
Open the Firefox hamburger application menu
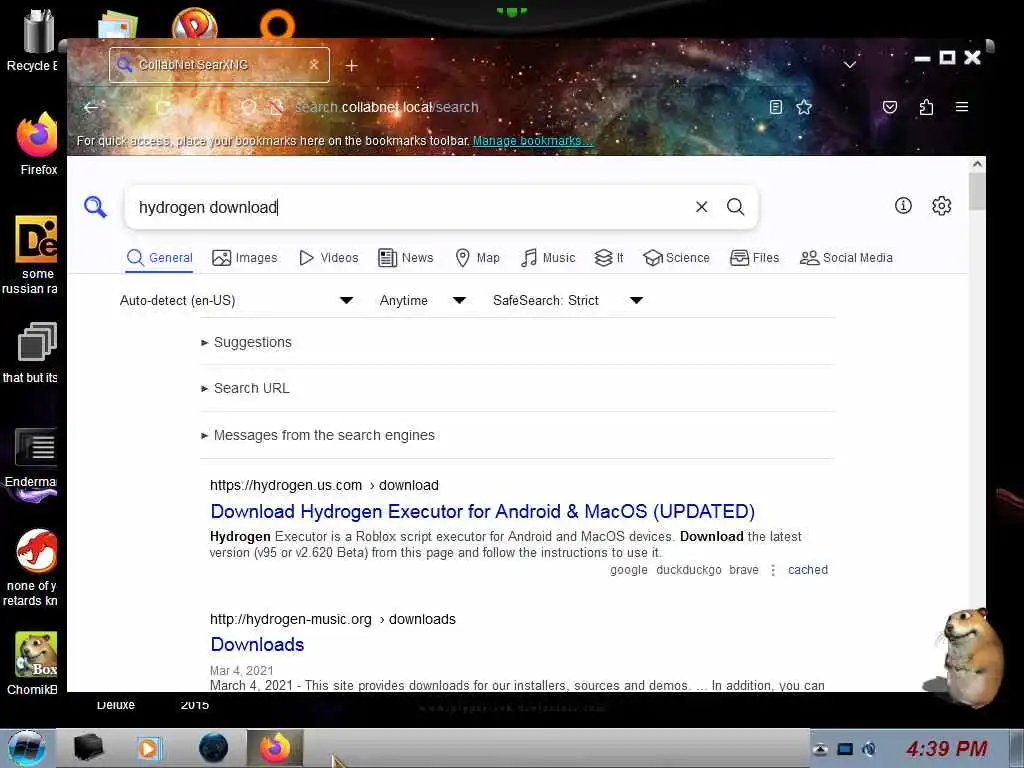[x=962, y=107]
